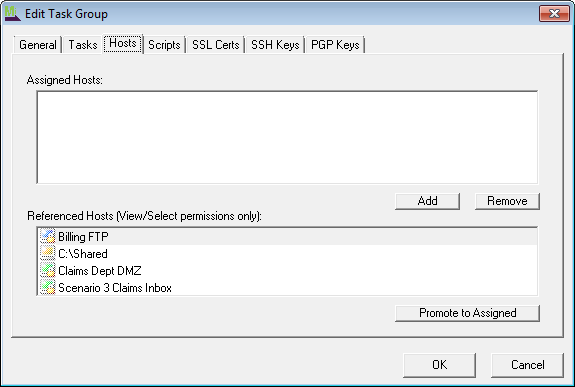Click inside the empty Assigned Hosts list
Viewport: 575px width, 387px height.
pos(288,137)
